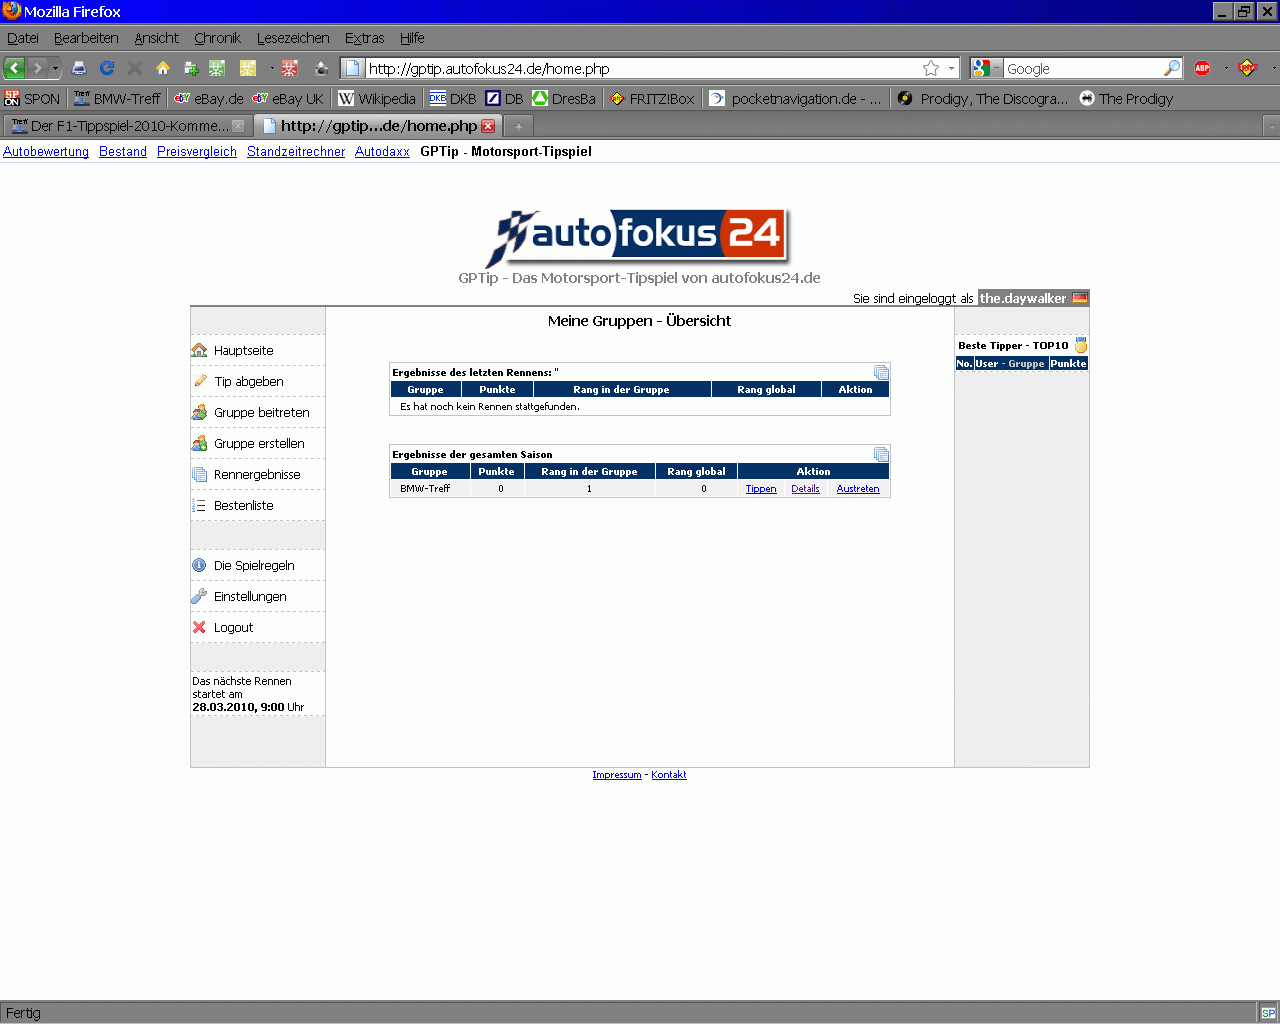1280x1024 pixels.
Task: Click into the URL address field
Action: [640, 68]
